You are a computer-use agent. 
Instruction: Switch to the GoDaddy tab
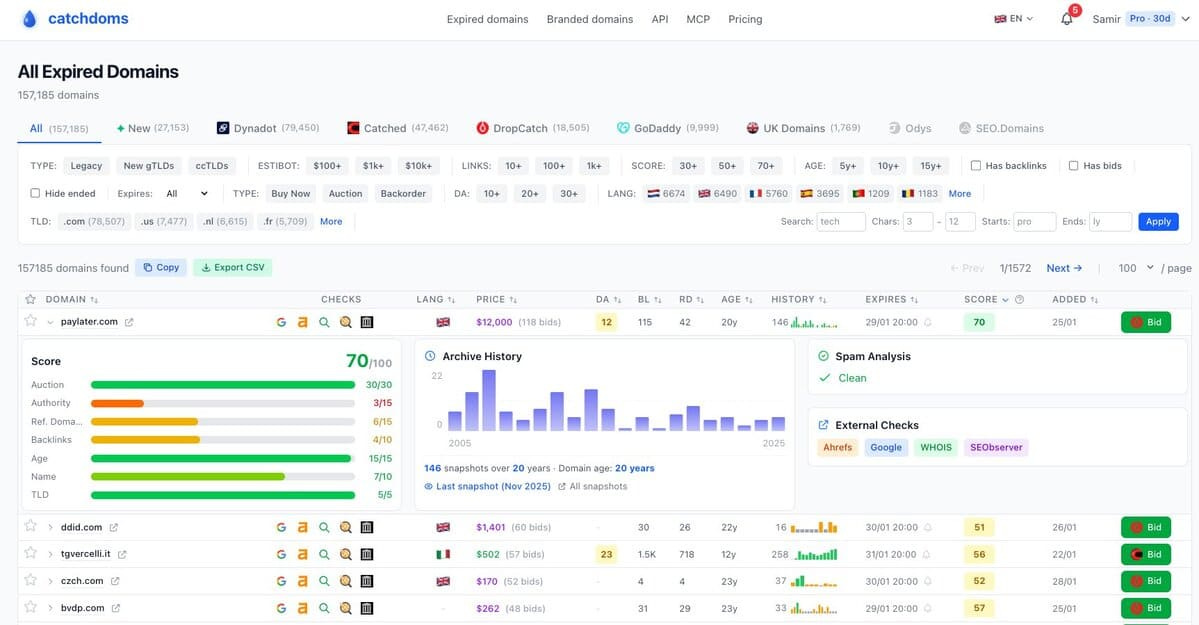(x=668, y=128)
